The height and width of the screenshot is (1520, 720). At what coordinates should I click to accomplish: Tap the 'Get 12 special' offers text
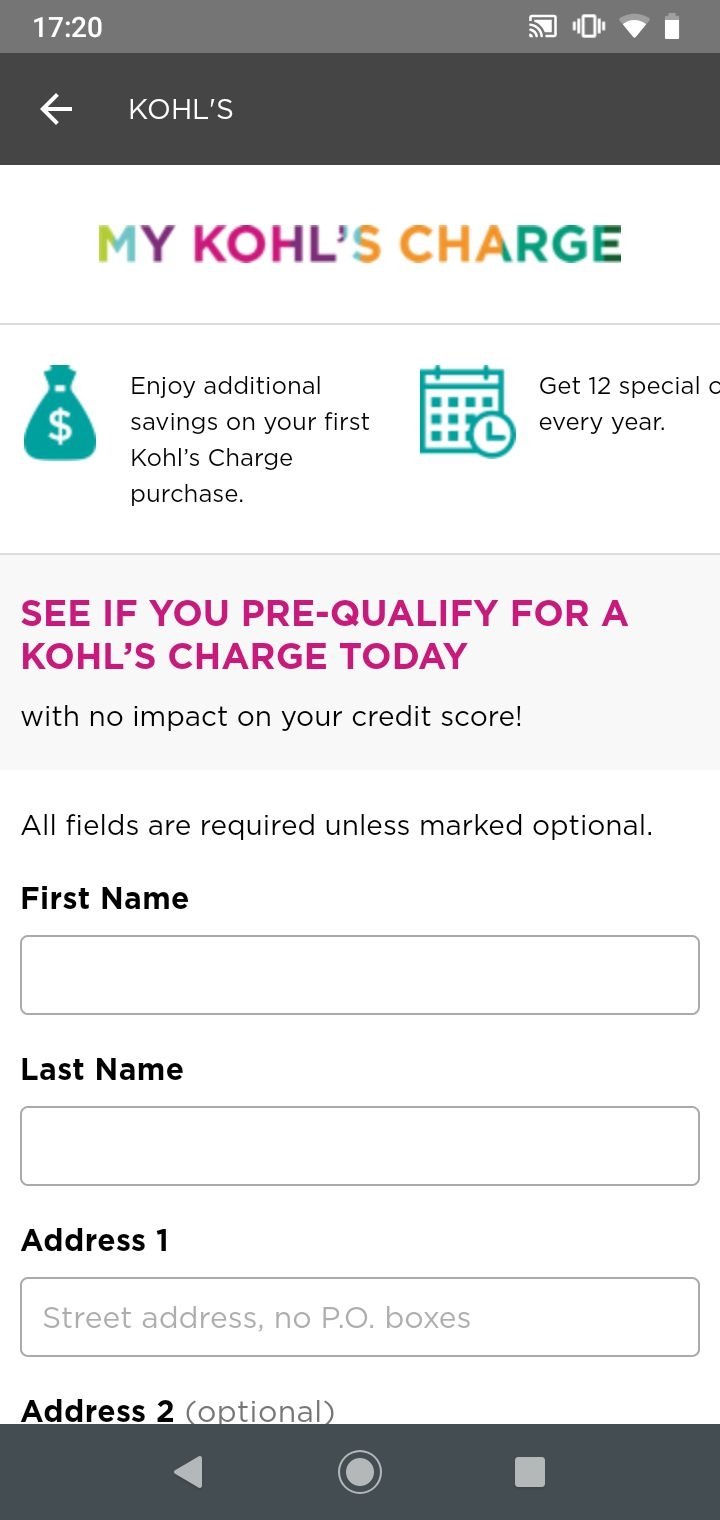pyautogui.click(x=629, y=404)
